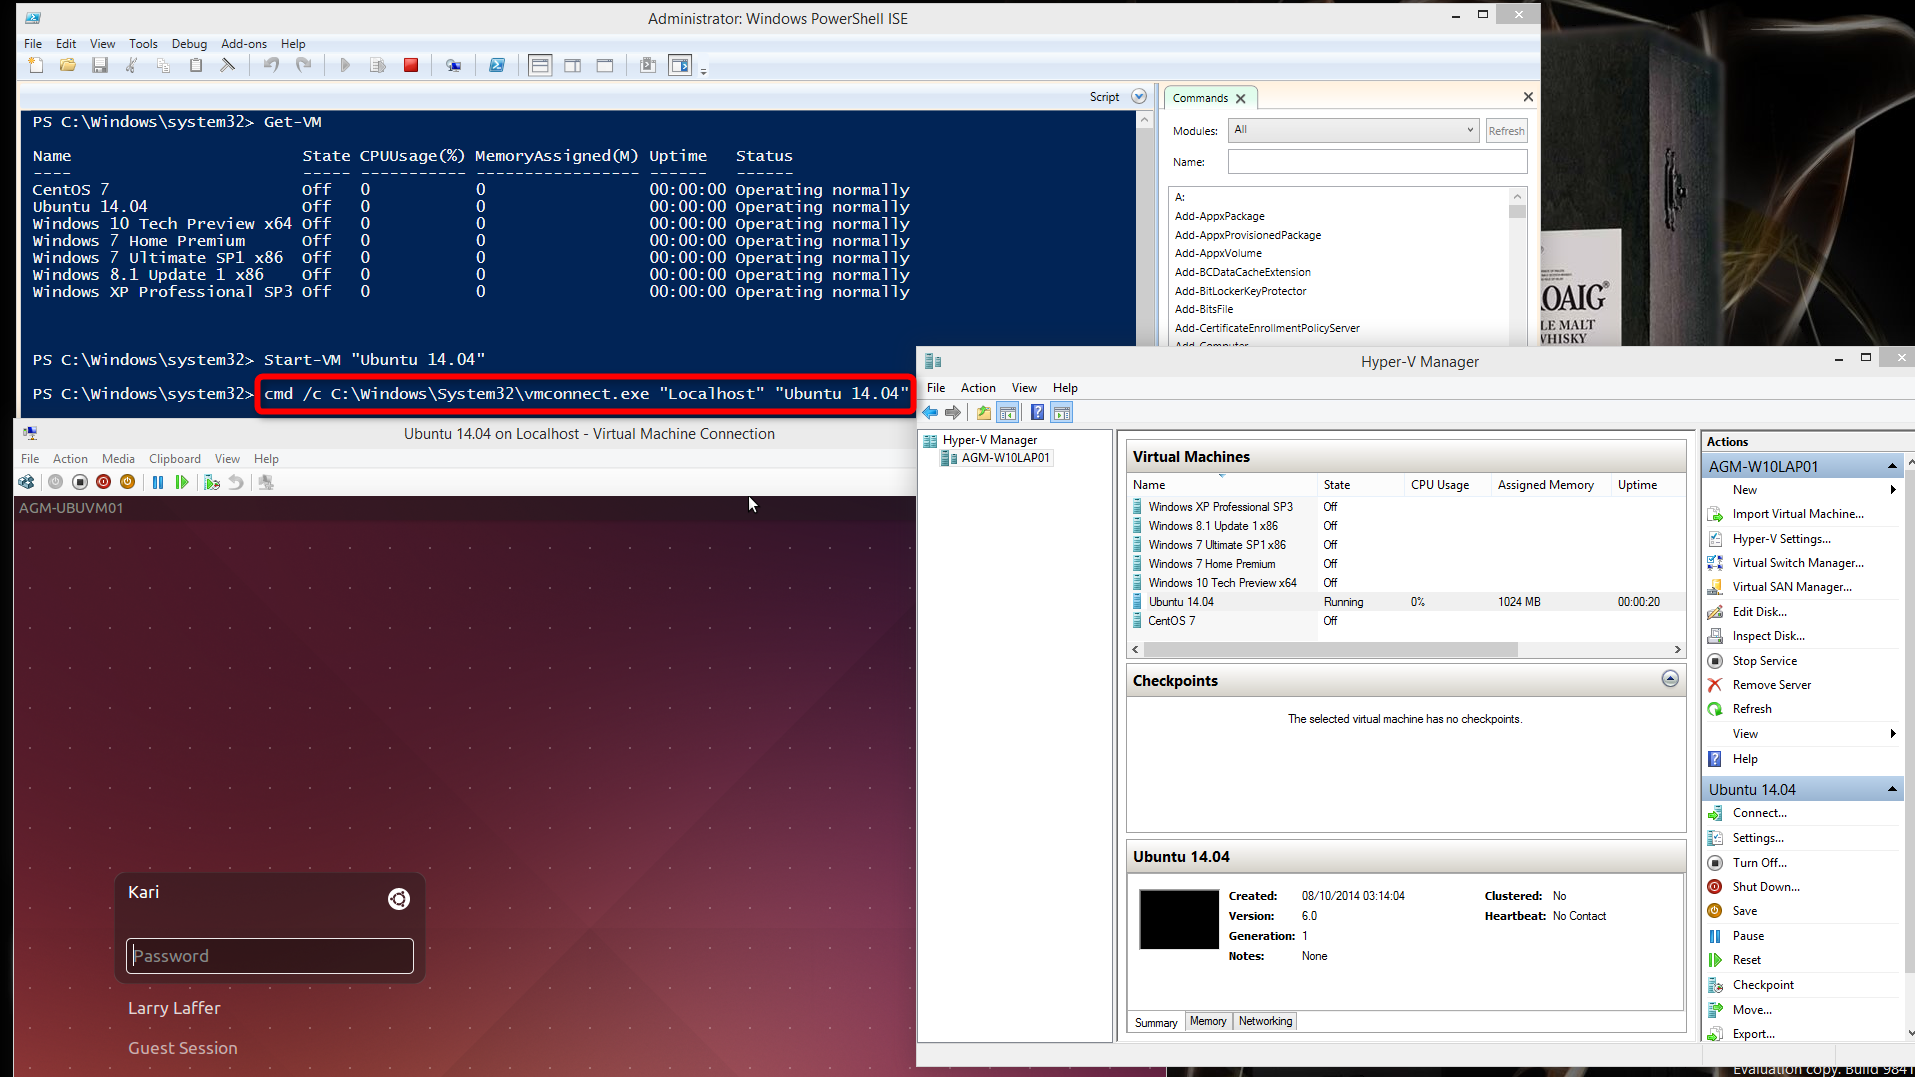Select Larry Laffer user on Ubuntu login
The height and width of the screenshot is (1077, 1915).
pos(174,1008)
